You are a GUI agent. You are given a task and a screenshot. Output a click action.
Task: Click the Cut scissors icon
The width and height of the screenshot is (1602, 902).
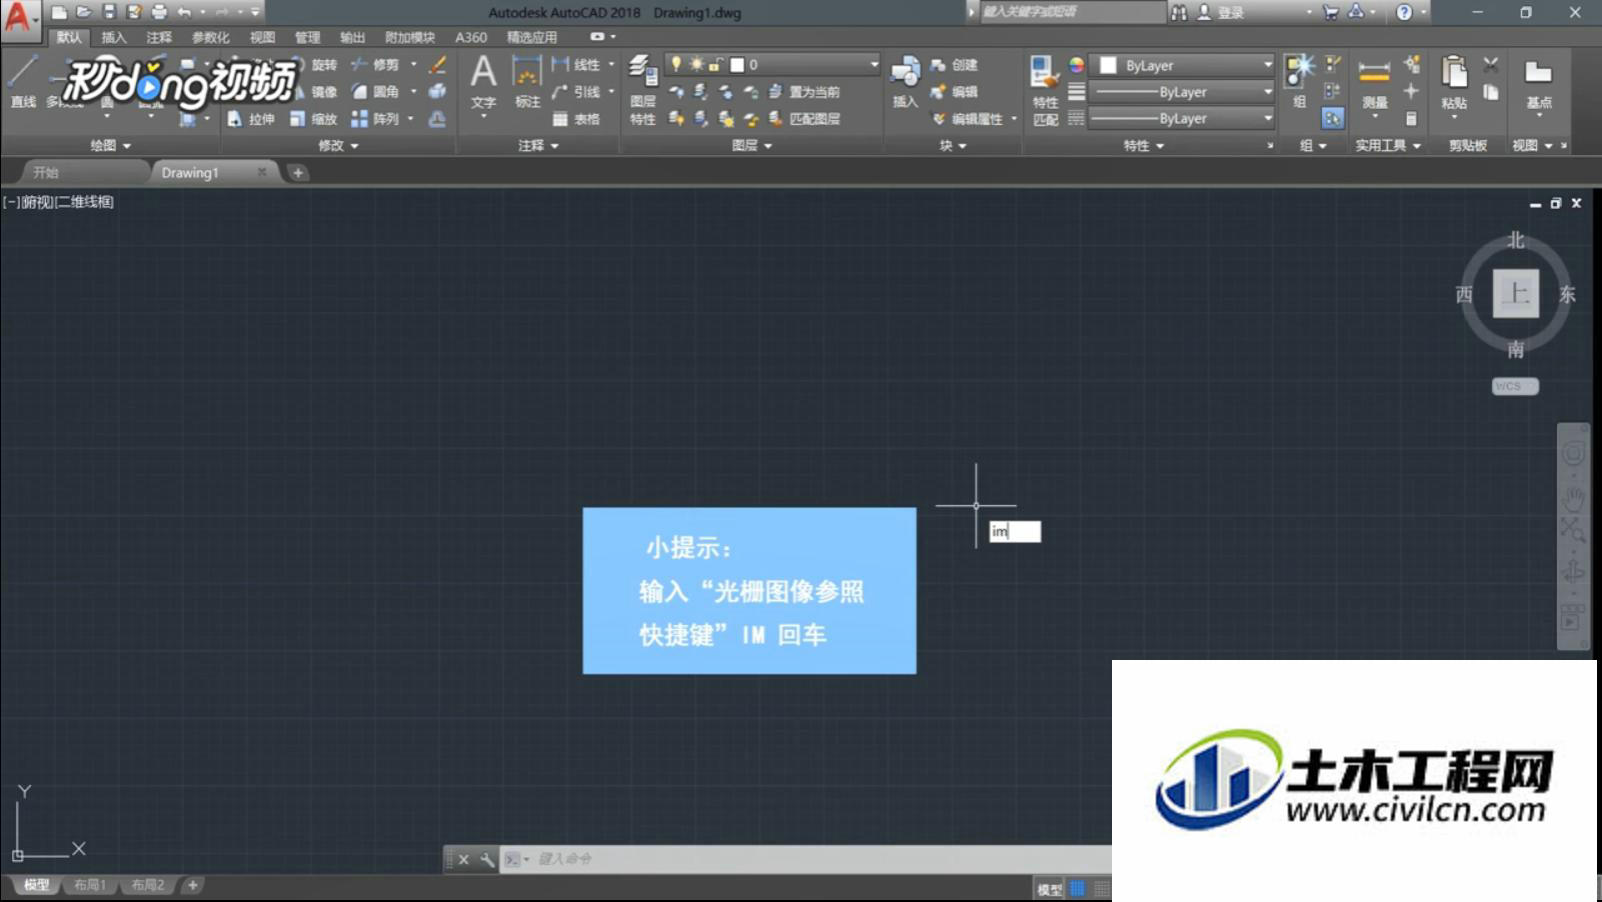pyautogui.click(x=1491, y=65)
